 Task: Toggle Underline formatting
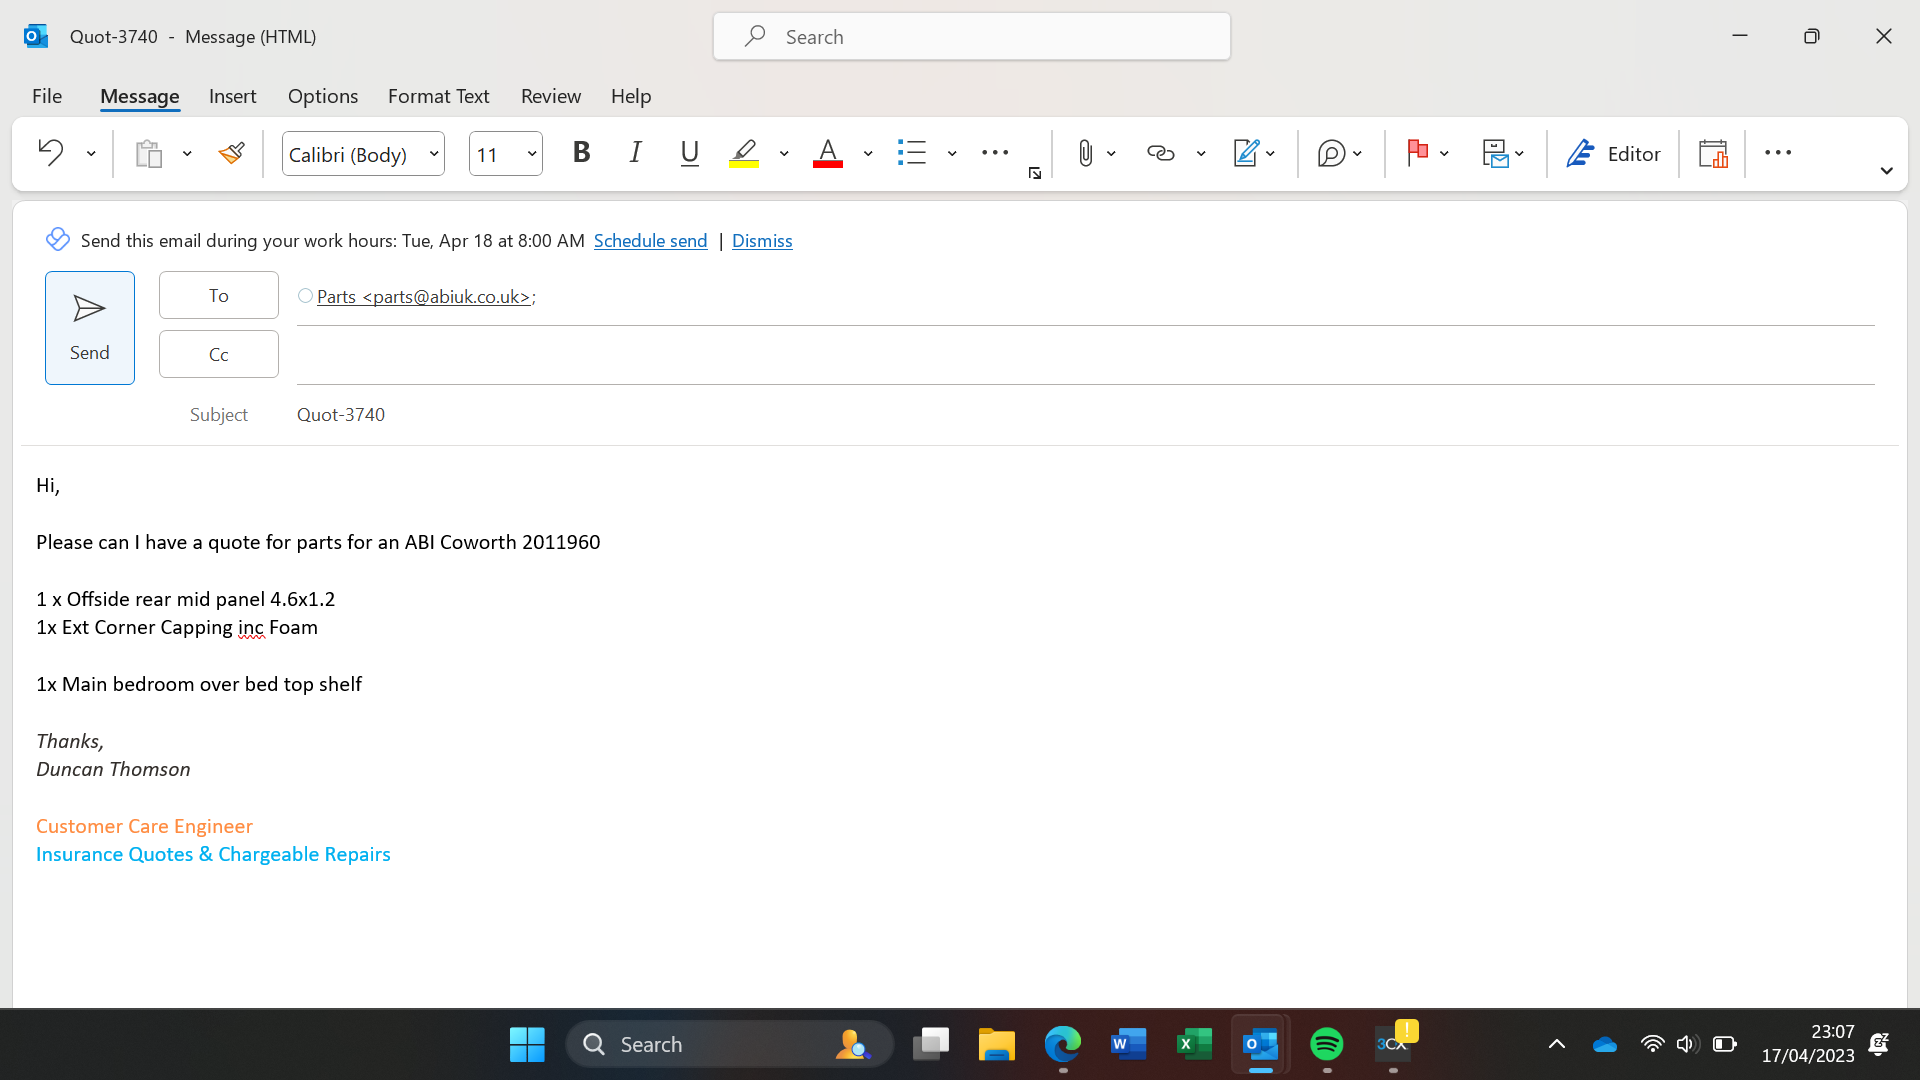(689, 153)
